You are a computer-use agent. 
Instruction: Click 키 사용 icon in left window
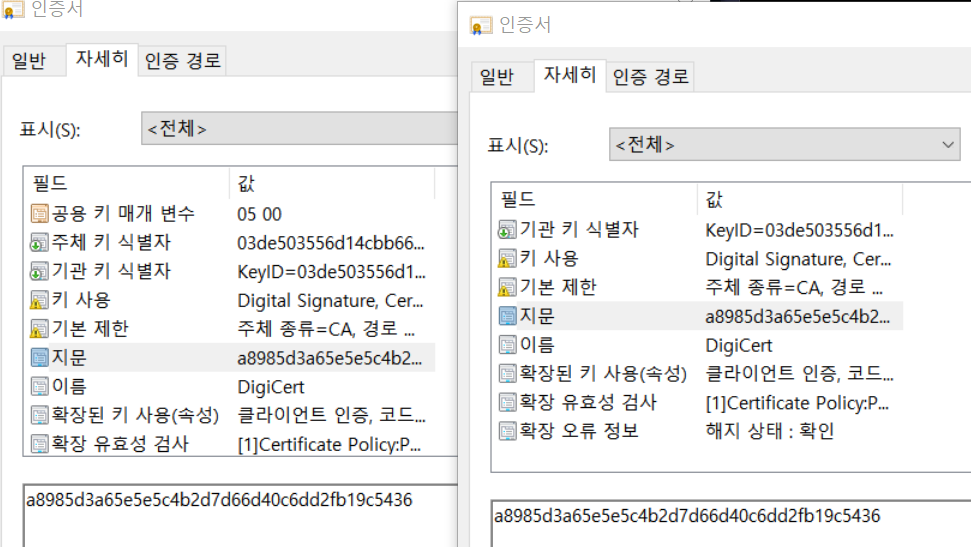(x=39, y=300)
